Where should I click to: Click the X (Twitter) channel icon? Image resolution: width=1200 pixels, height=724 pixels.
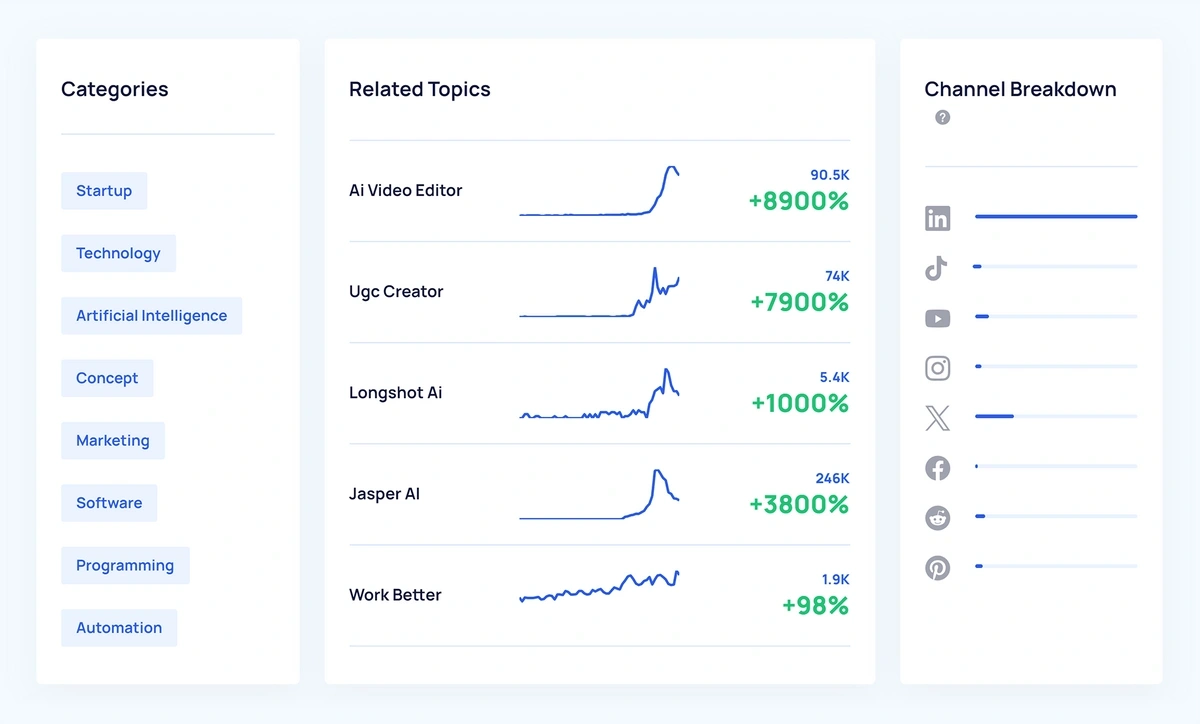937,418
